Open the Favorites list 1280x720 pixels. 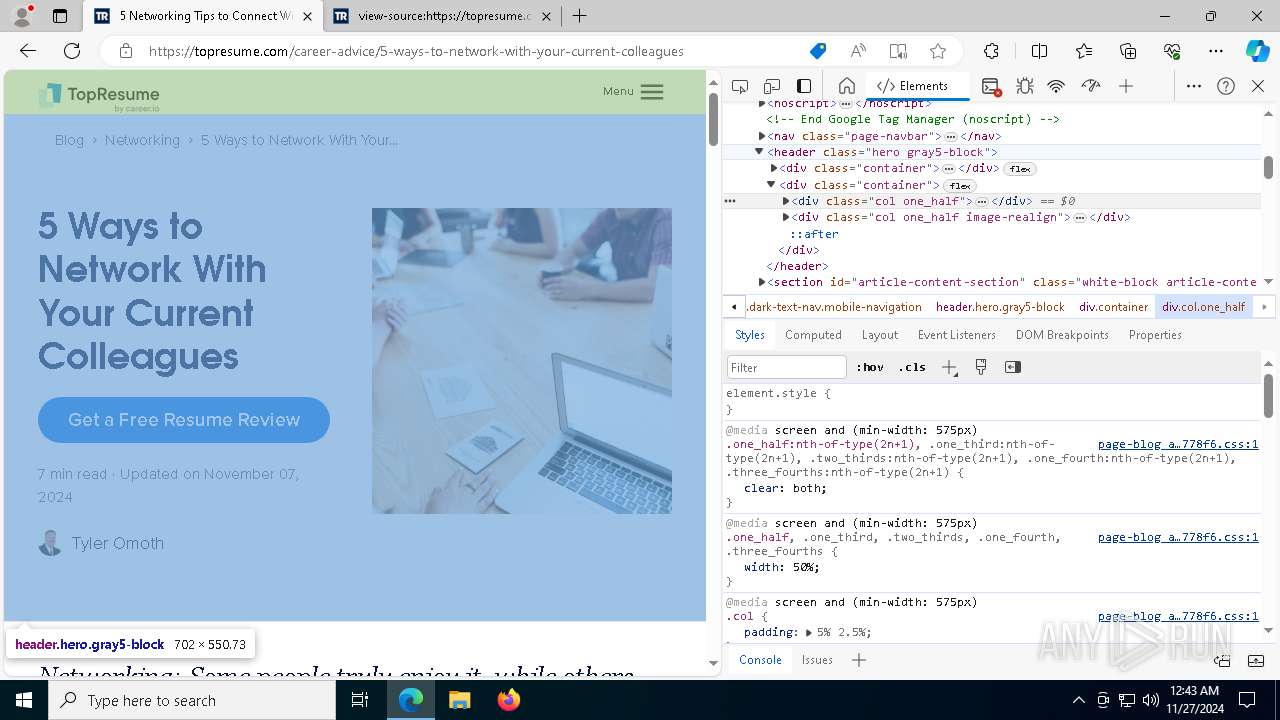[x=1084, y=51]
